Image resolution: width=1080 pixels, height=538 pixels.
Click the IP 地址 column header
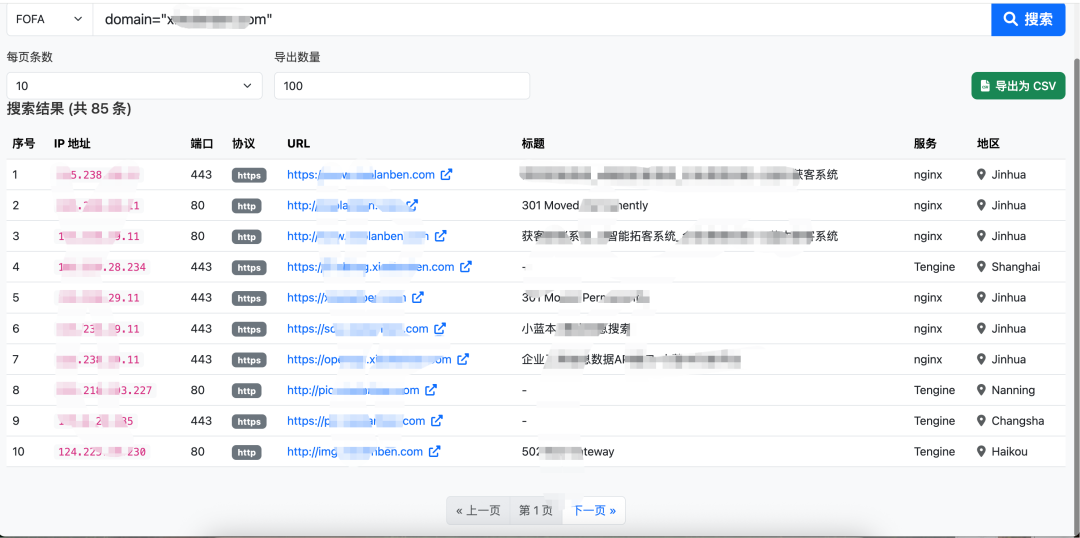pos(72,144)
